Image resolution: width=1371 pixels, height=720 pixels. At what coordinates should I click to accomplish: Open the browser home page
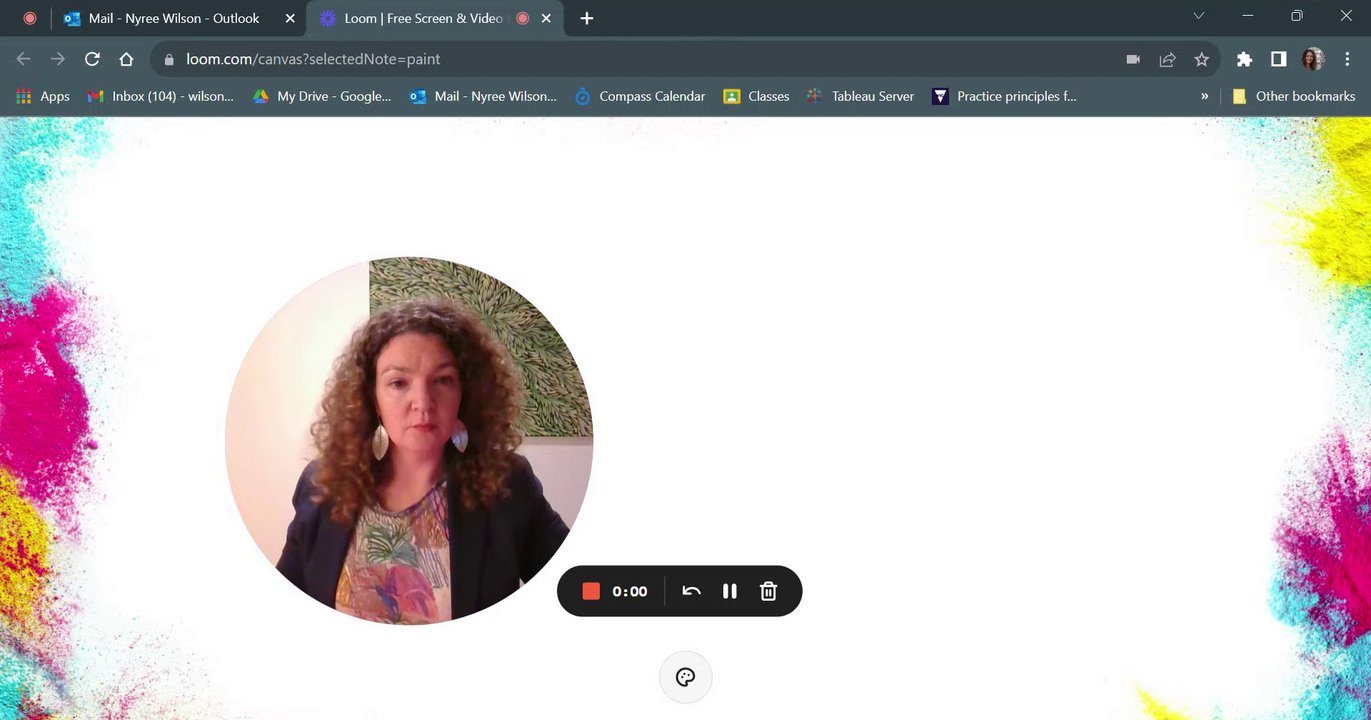(x=126, y=59)
